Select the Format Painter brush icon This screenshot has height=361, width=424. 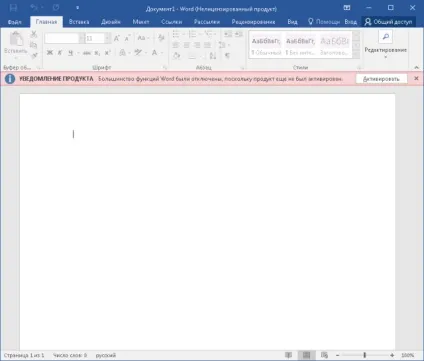pos(34,56)
